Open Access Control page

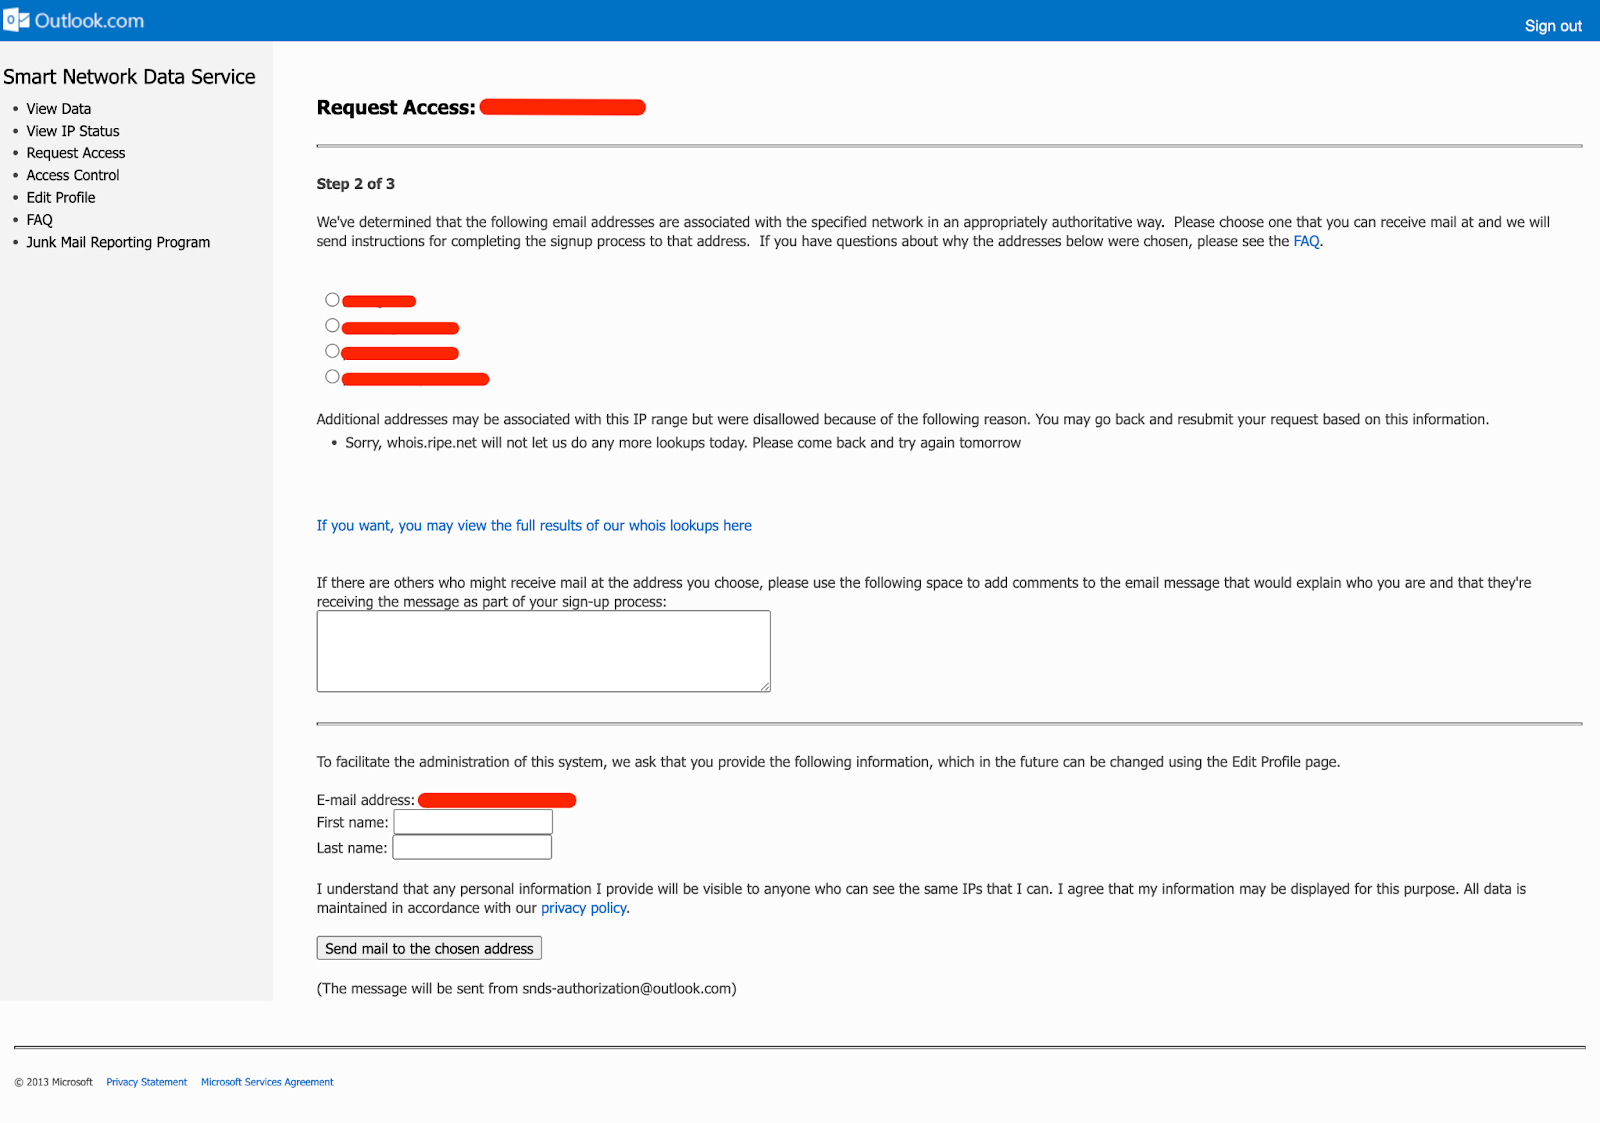(x=73, y=175)
